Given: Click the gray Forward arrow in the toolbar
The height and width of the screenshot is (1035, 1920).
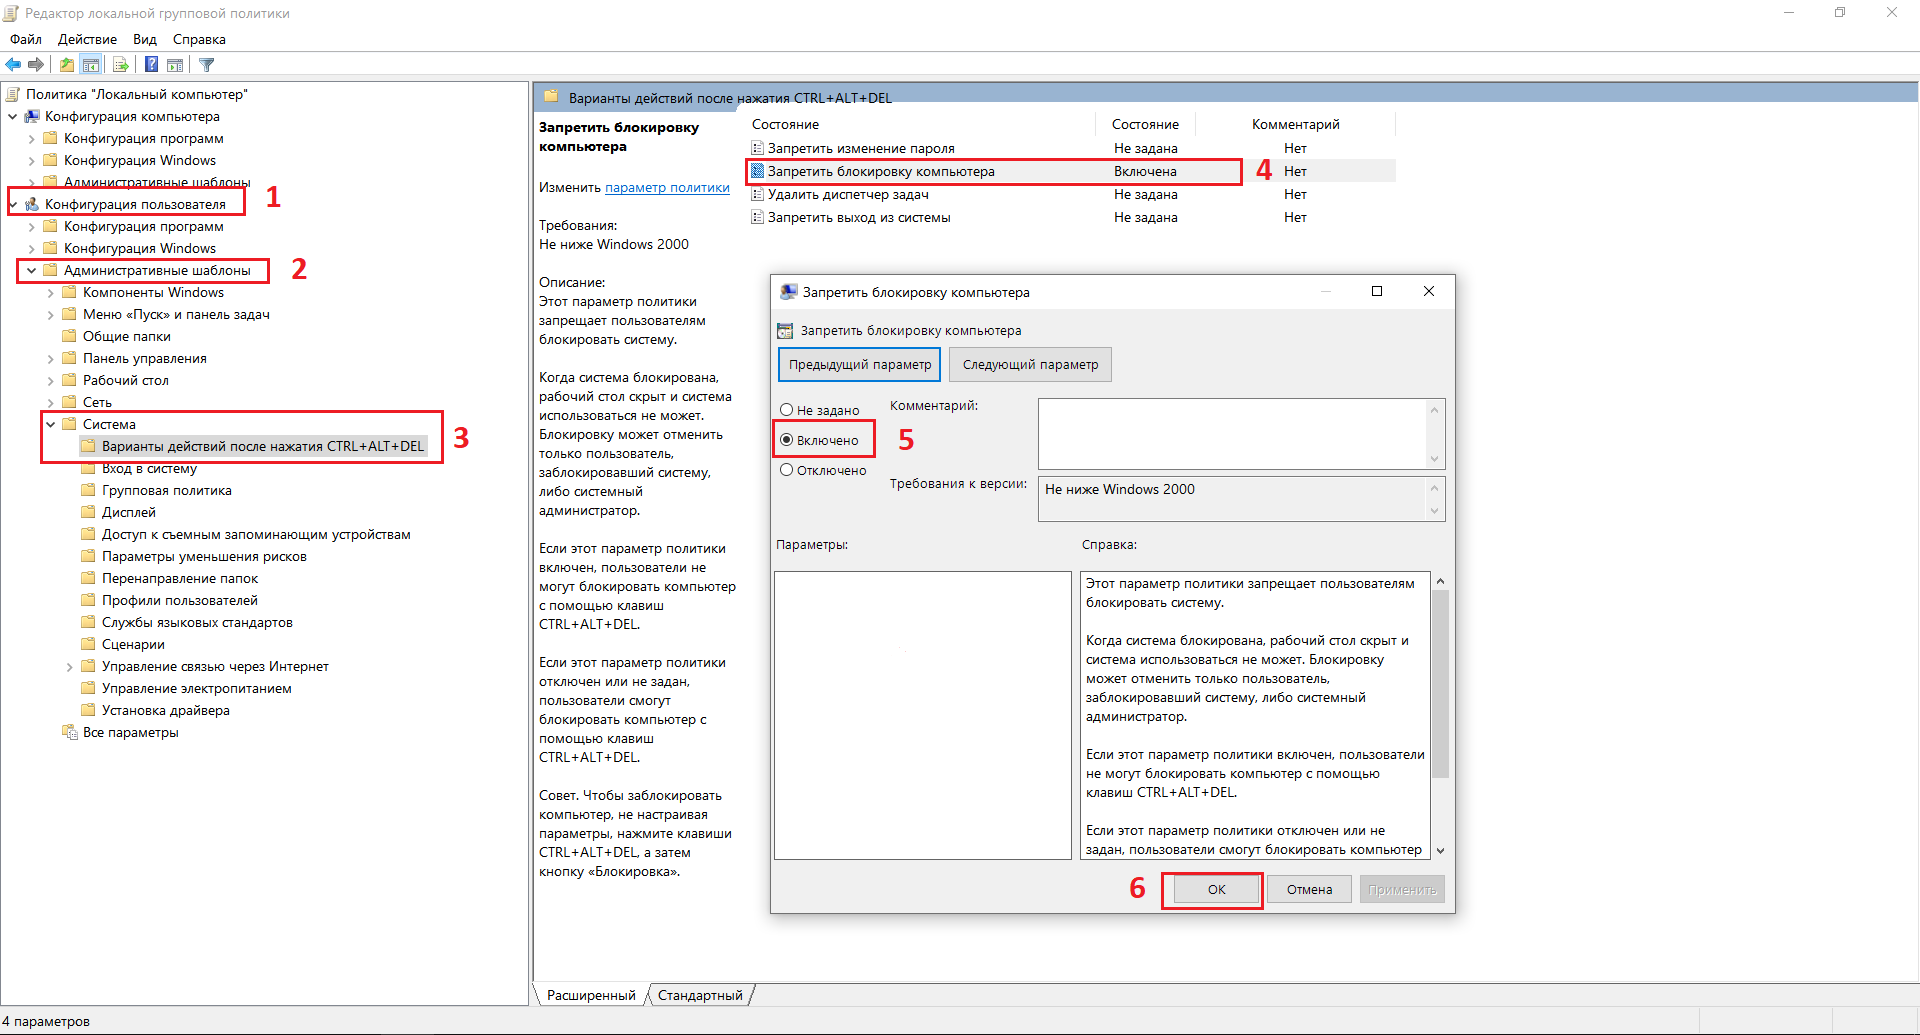Looking at the screenshot, I should tap(36, 65).
